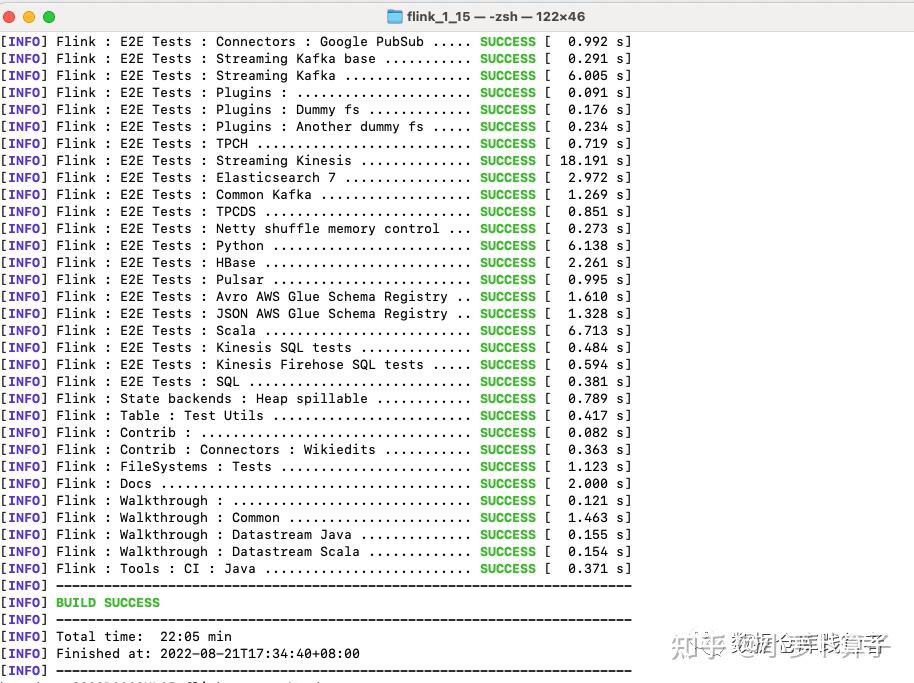
Task: Click the red close button
Action: coord(10,15)
